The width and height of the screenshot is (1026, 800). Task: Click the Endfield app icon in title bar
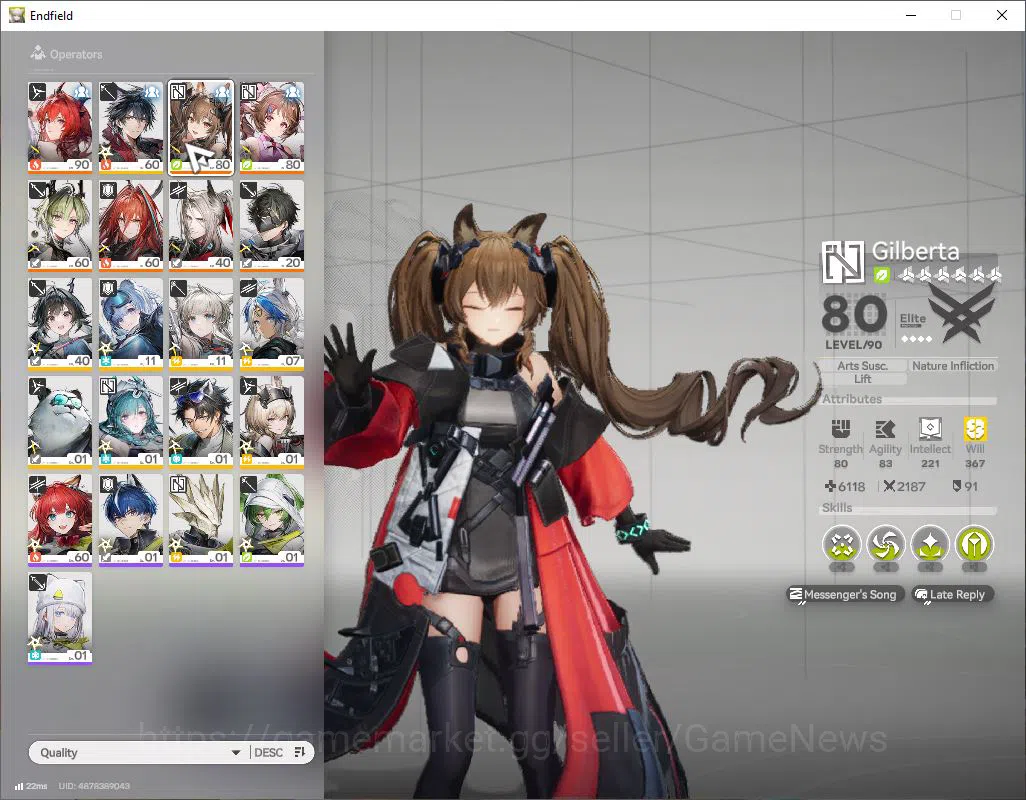[x=16, y=15]
